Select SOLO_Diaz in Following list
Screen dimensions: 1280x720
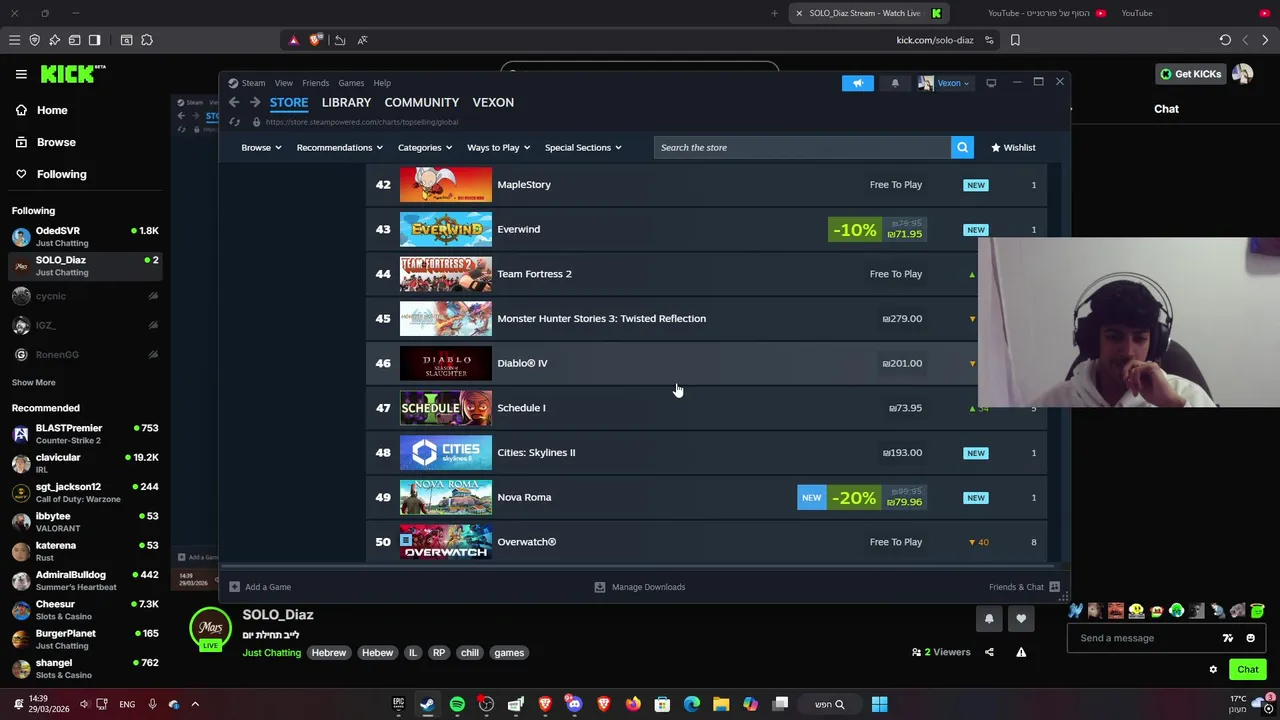85,266
